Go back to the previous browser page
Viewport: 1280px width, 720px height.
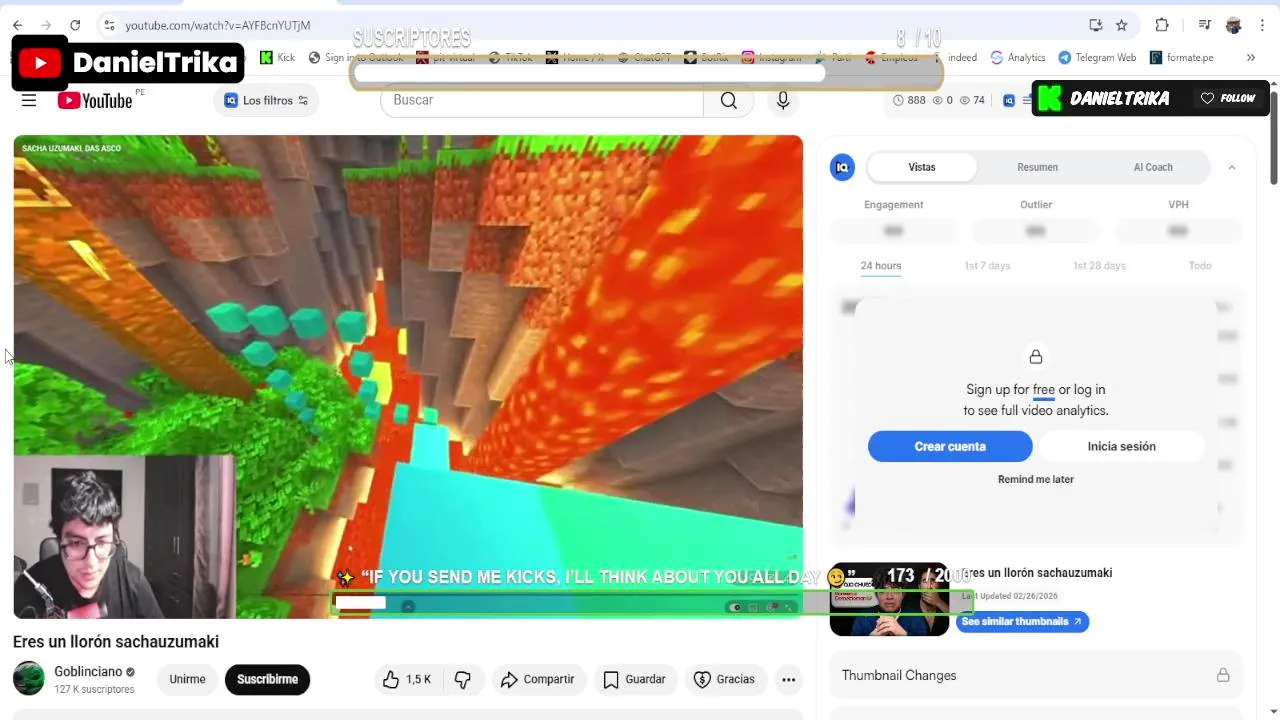click(x=17, y=25)
